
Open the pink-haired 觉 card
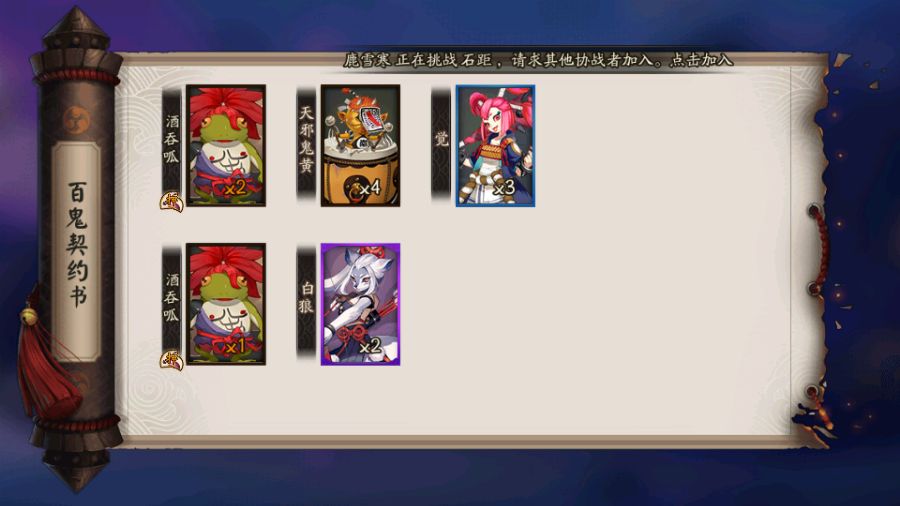(495, 146)
